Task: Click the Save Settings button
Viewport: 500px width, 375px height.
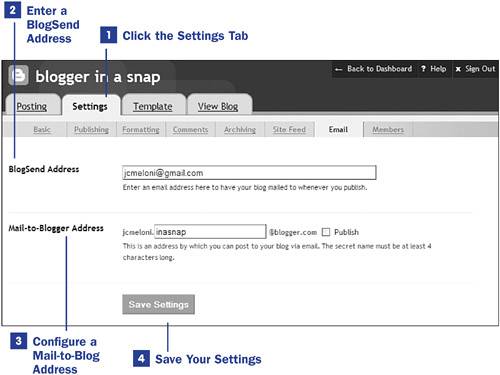Action: click(x=158, y=304)
